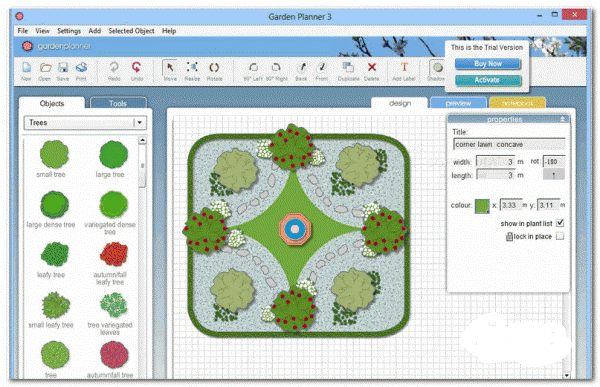Click the Undo arrow icon
This screenshot has height=387, width=600.
click(136, 67)
